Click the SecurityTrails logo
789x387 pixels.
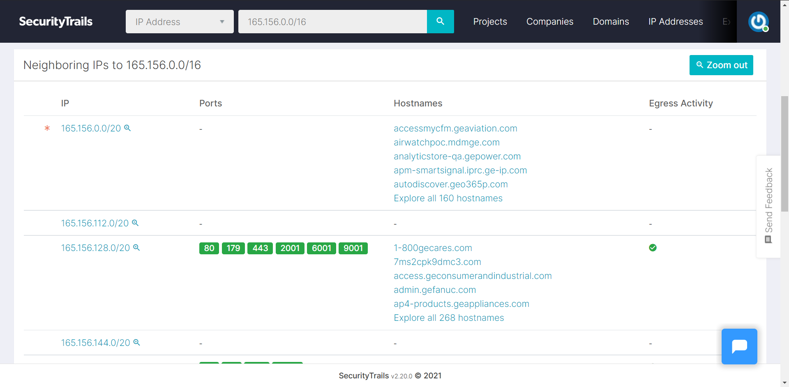point(56,22)
